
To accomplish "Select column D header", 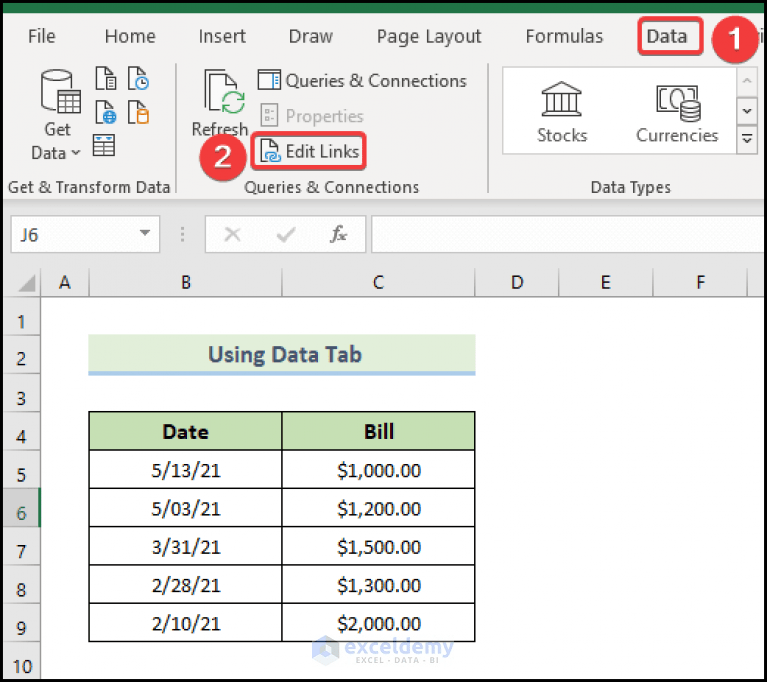I will click(x=517, y=282).
